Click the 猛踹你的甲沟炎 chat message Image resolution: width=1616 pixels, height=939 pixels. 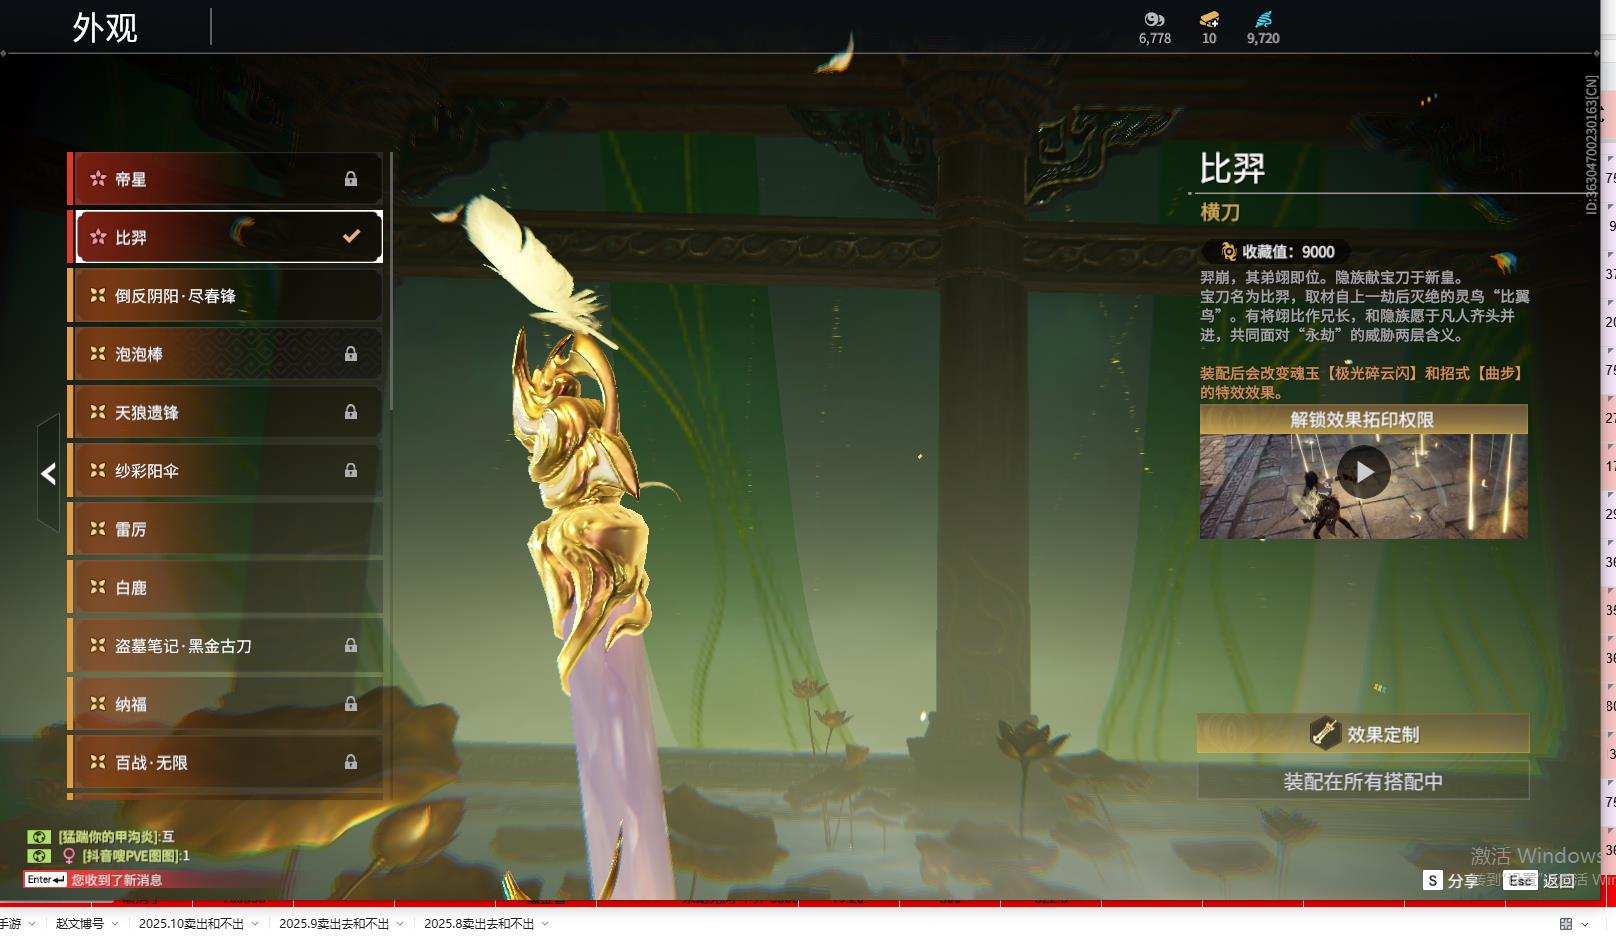116,837
